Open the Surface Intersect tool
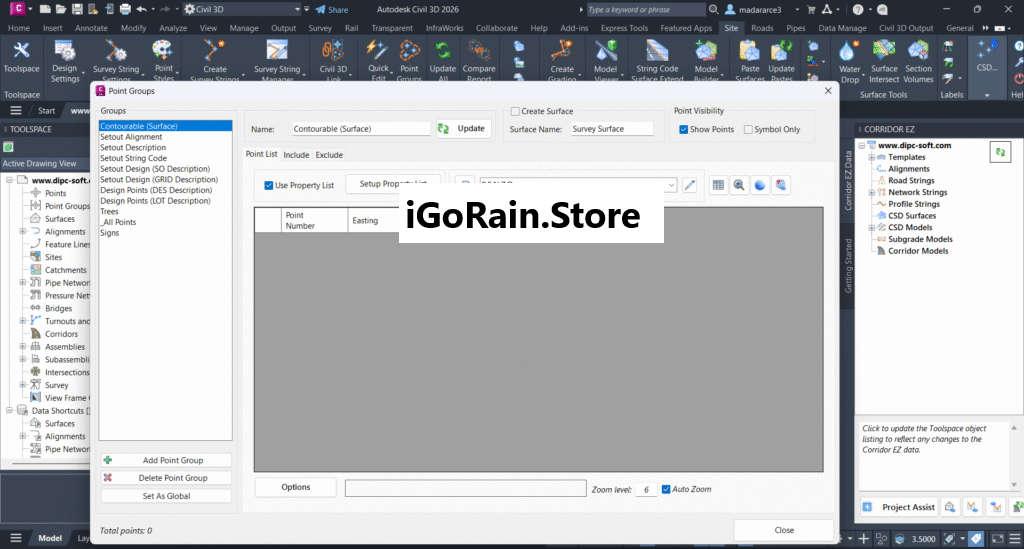 tap(884, 60)
